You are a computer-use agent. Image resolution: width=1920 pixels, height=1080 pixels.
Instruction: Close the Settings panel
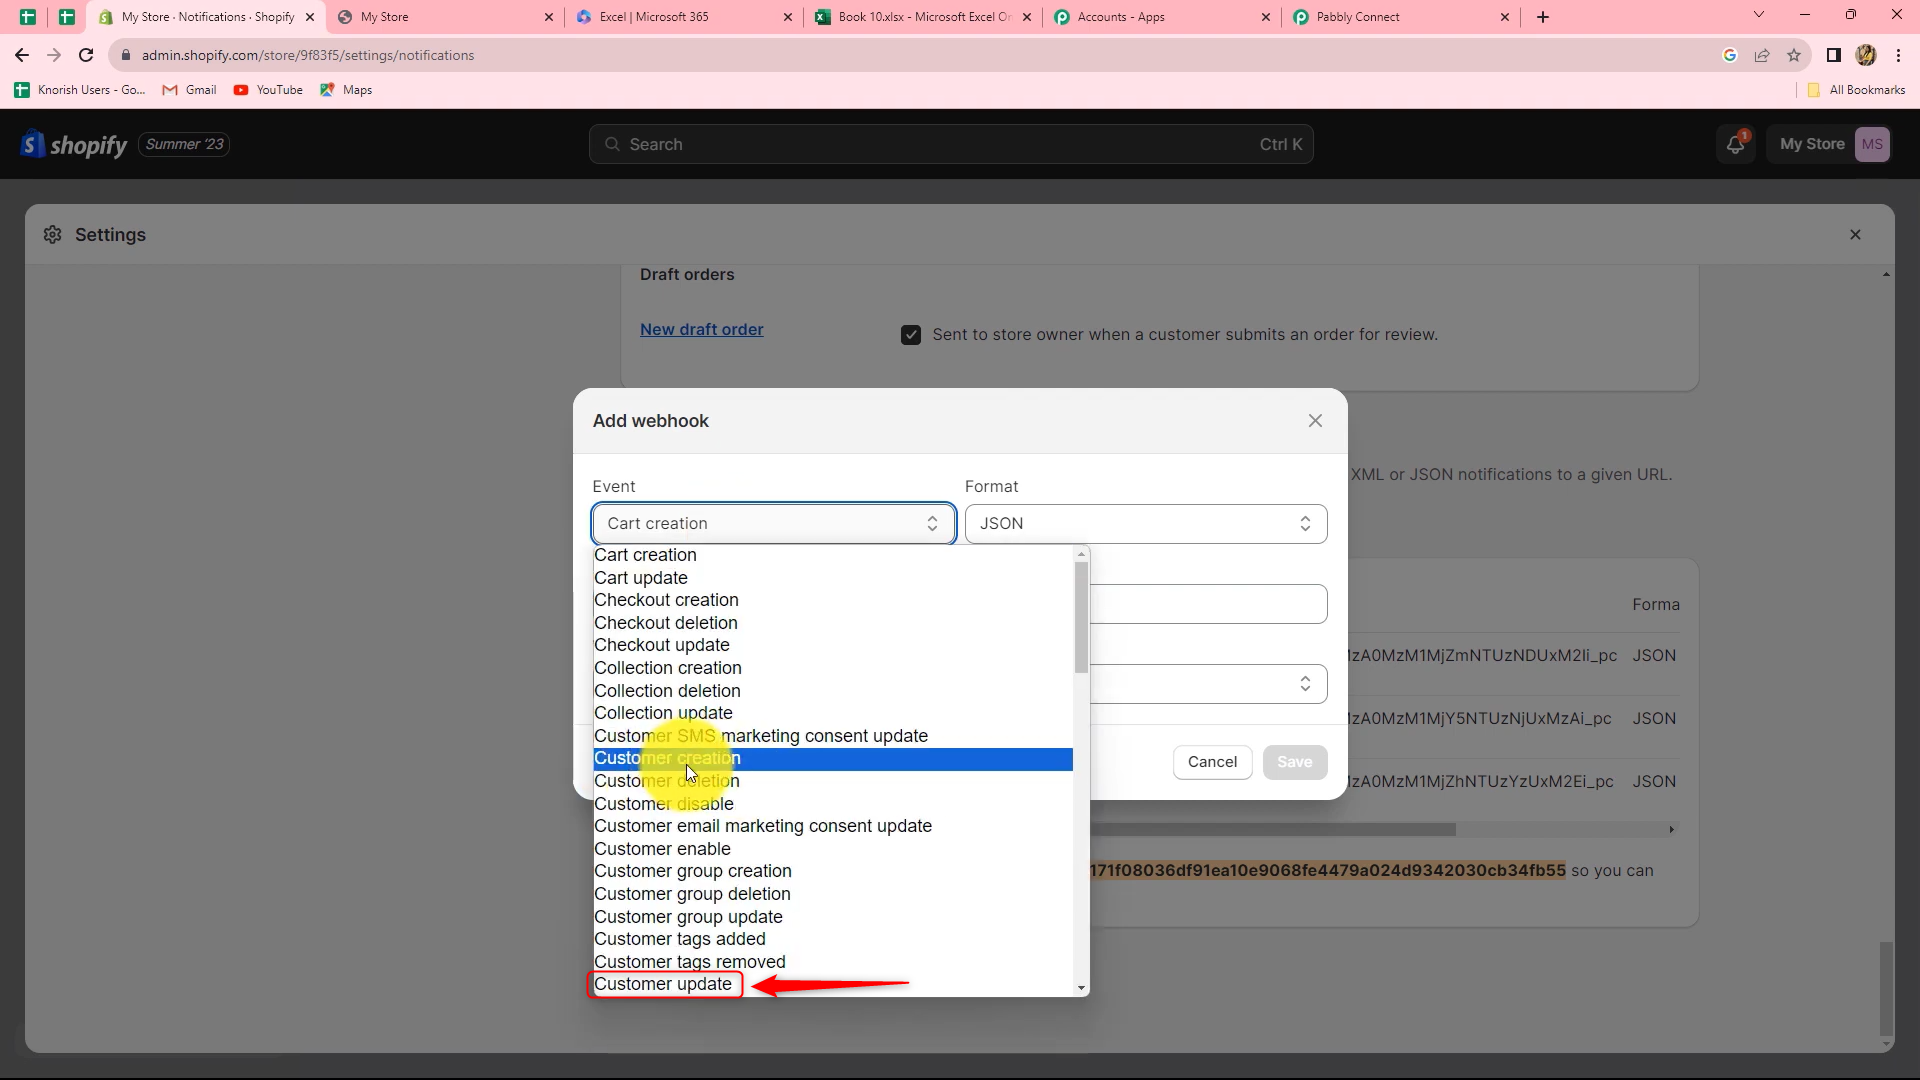click(x=1855, y=235)
